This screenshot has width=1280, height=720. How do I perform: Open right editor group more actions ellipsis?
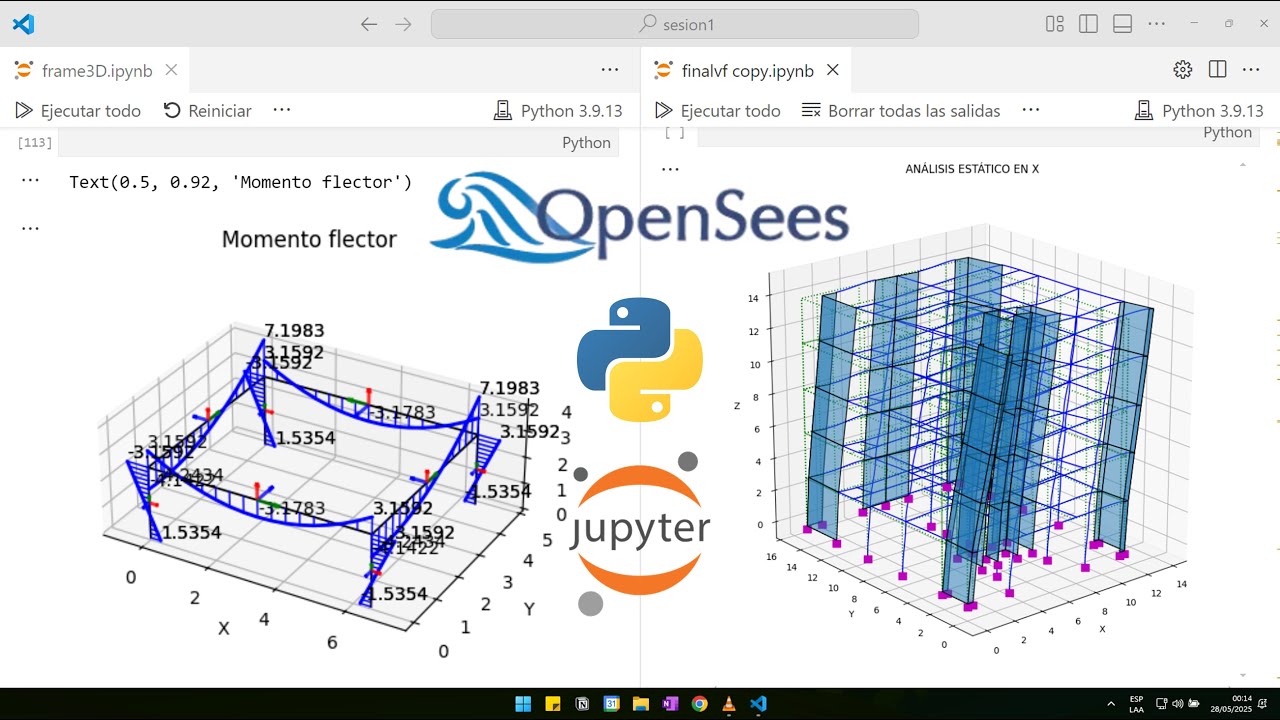1251,70
